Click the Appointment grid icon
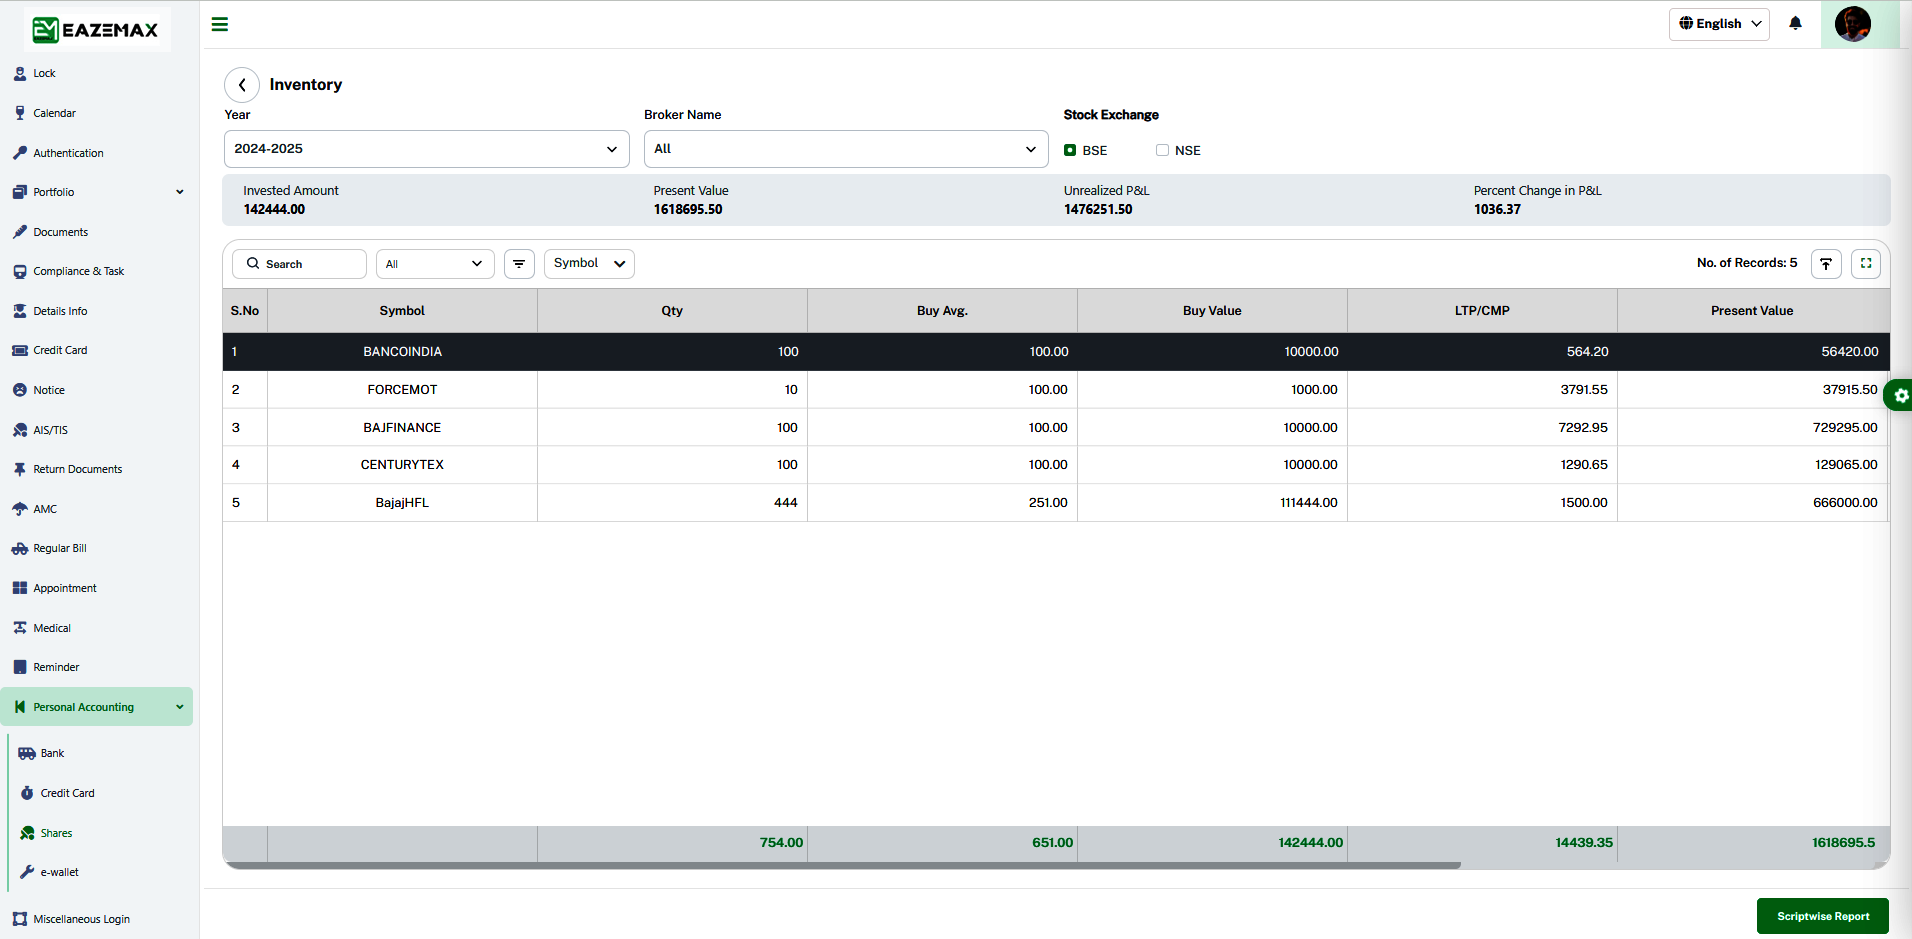 [x=20, y=588]
